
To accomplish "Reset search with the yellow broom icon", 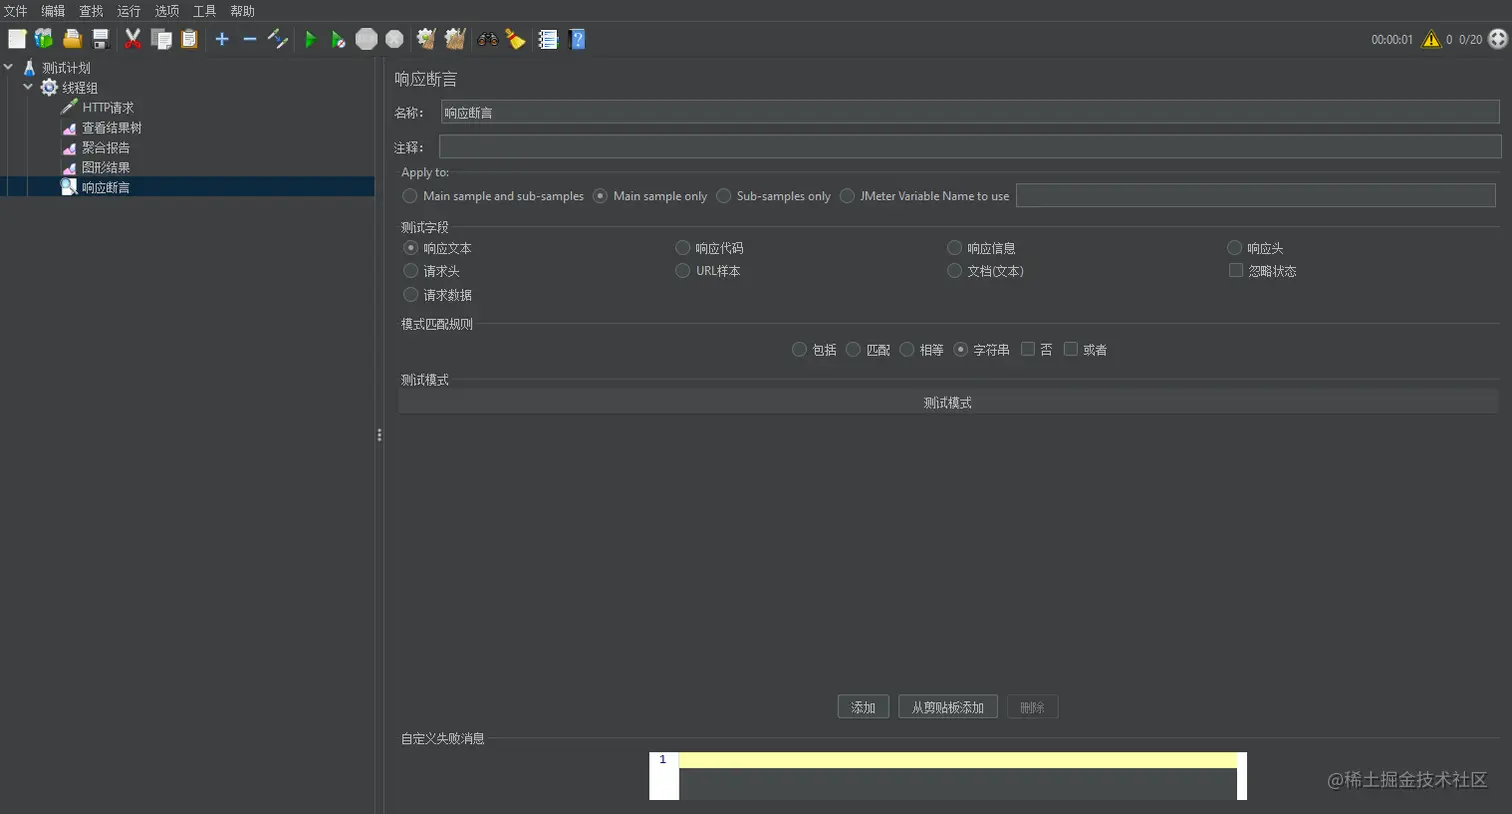I will click(515, 39).
